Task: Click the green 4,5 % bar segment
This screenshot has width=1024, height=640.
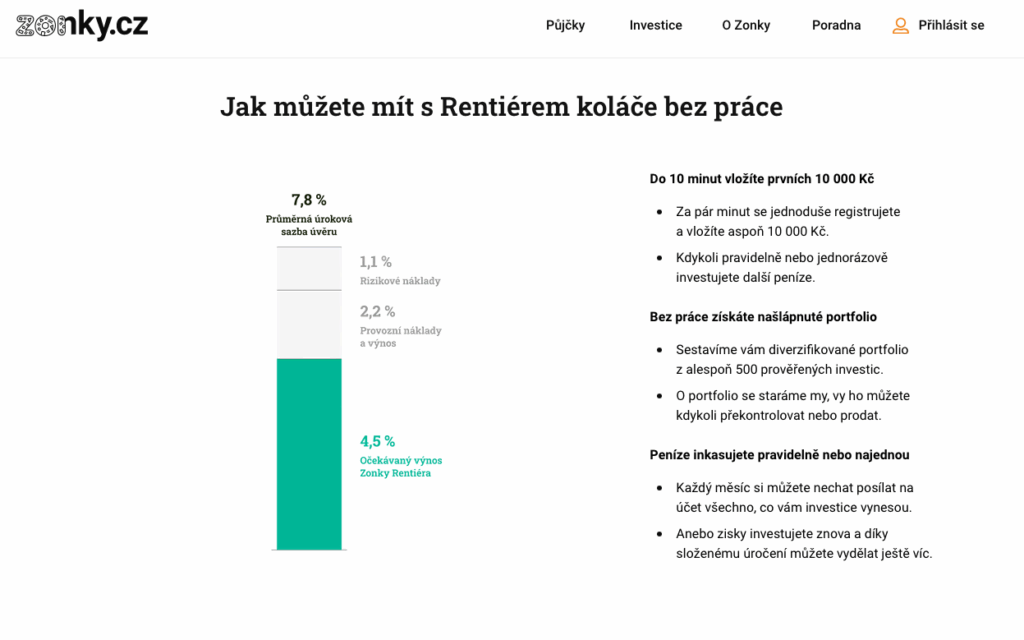Action: [x=309, y=454]
